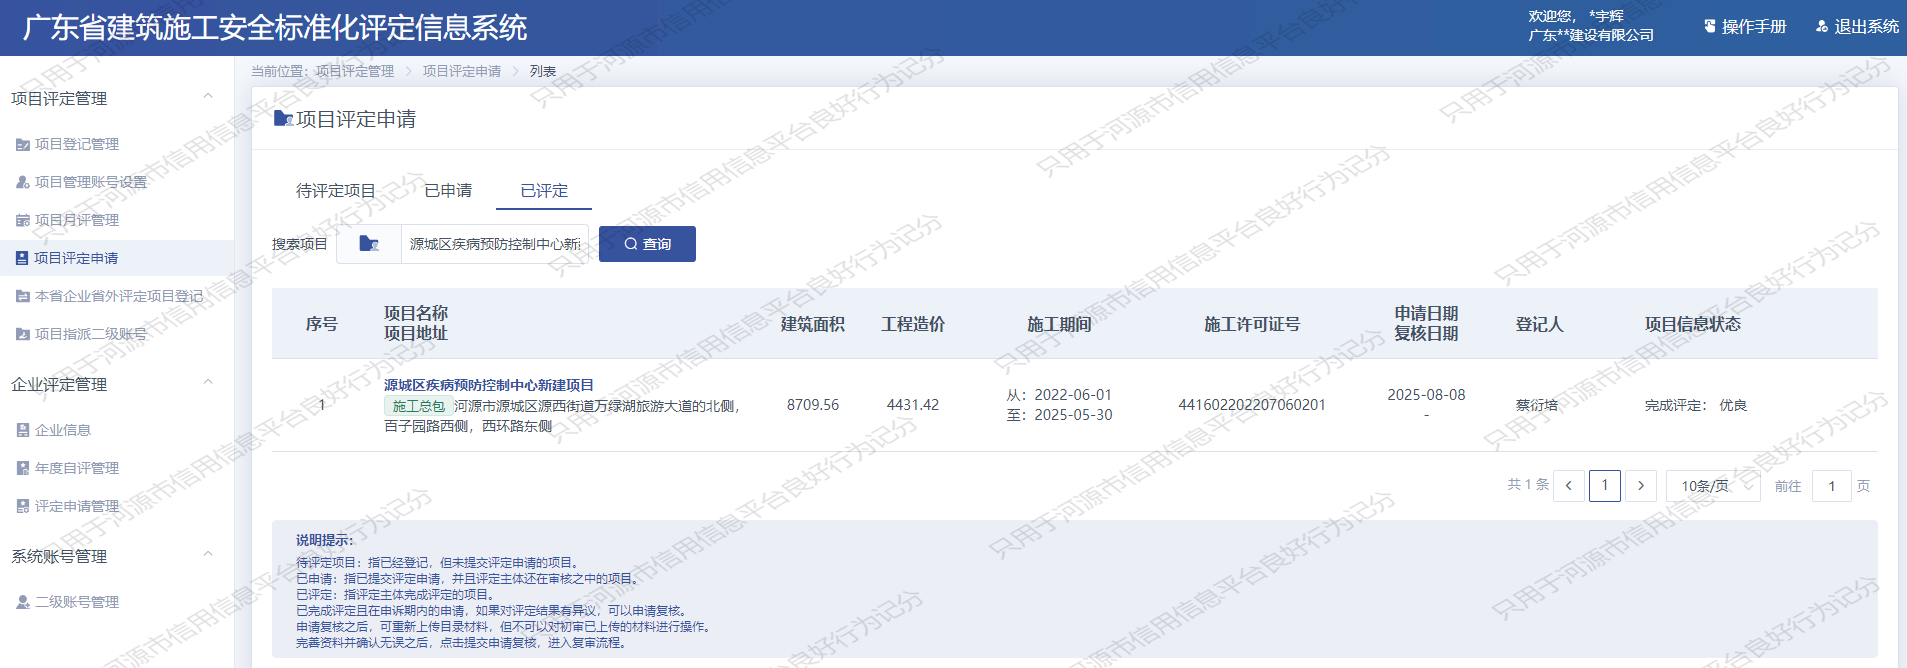
Task: Collapse the 系统账号管理 menu group
Action: pyautogui.click(x=208, y=555)
